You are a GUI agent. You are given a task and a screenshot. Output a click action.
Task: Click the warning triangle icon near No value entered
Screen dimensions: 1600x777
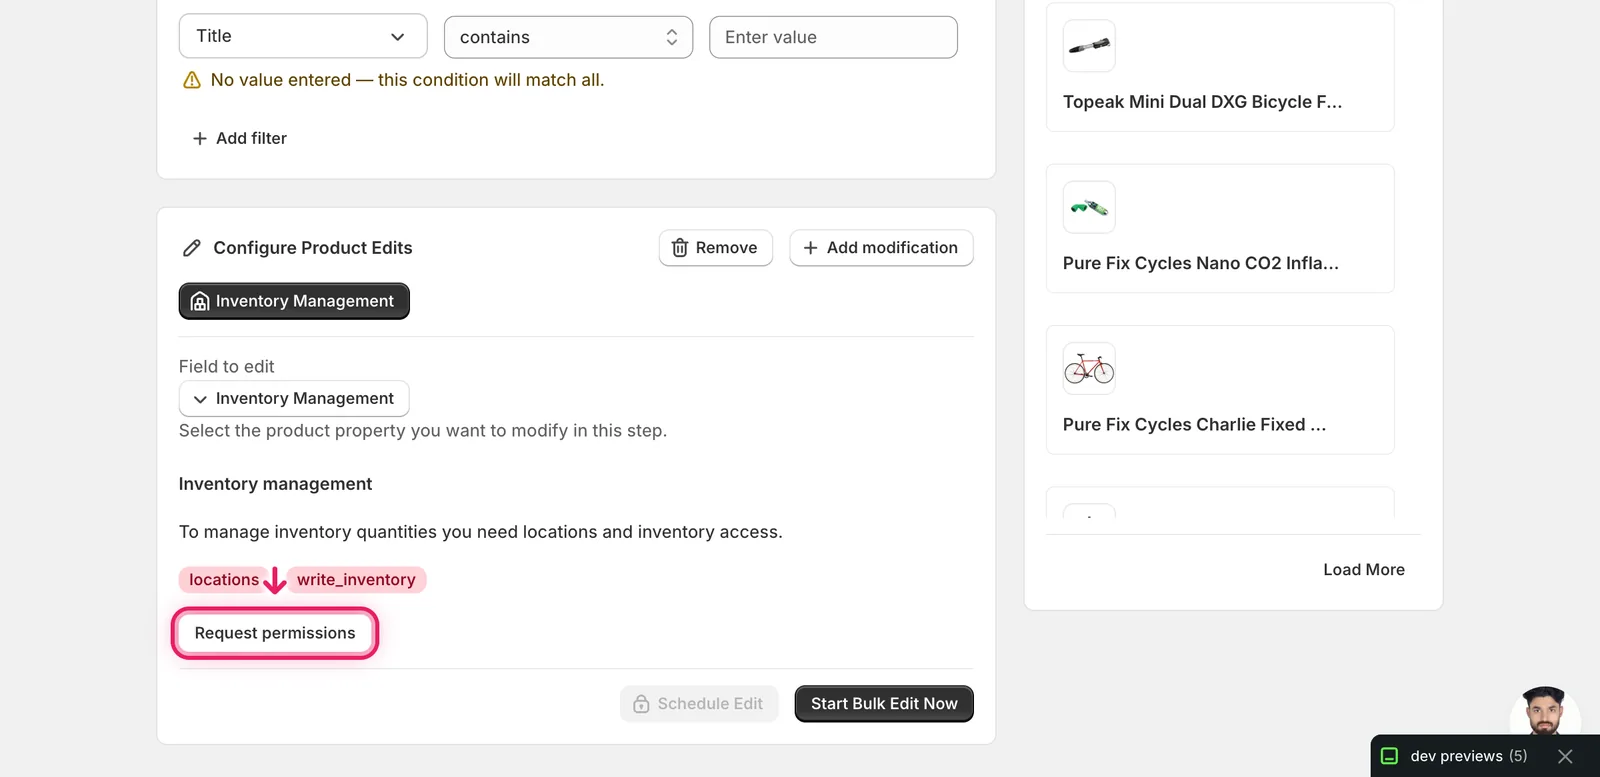pos(192,80)
